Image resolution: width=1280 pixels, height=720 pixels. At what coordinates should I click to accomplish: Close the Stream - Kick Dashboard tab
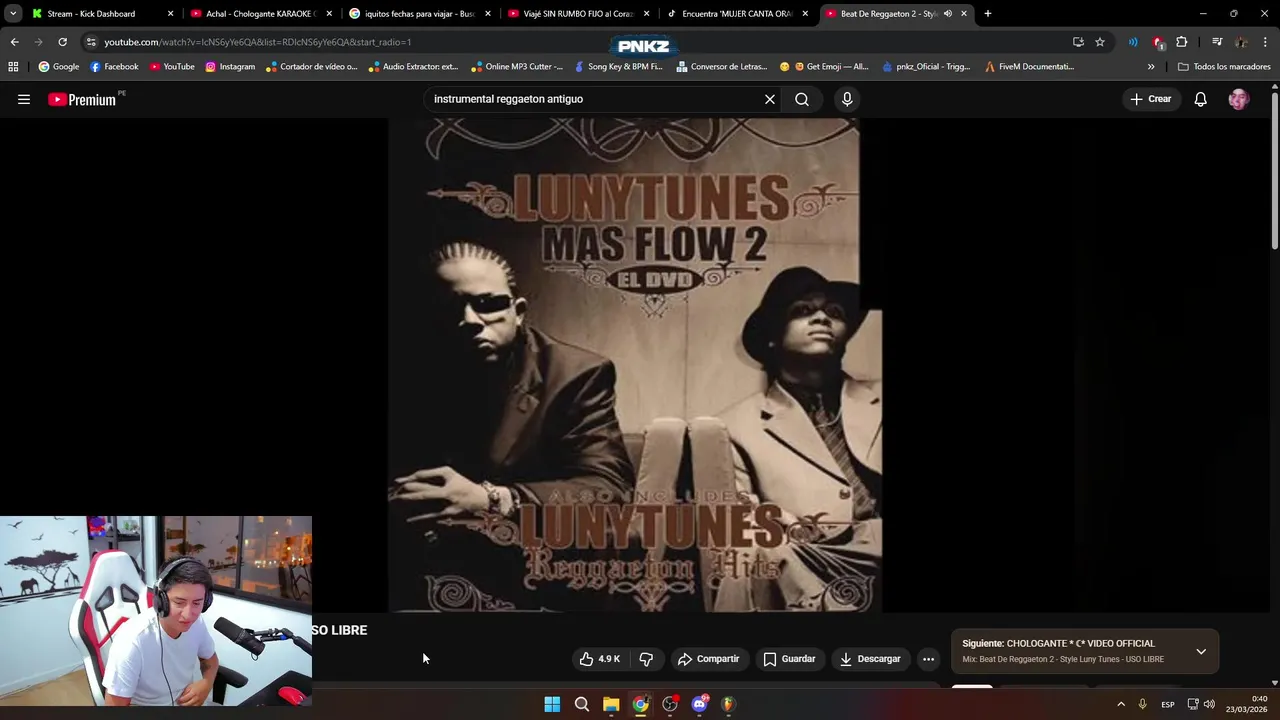click(170, 14)
